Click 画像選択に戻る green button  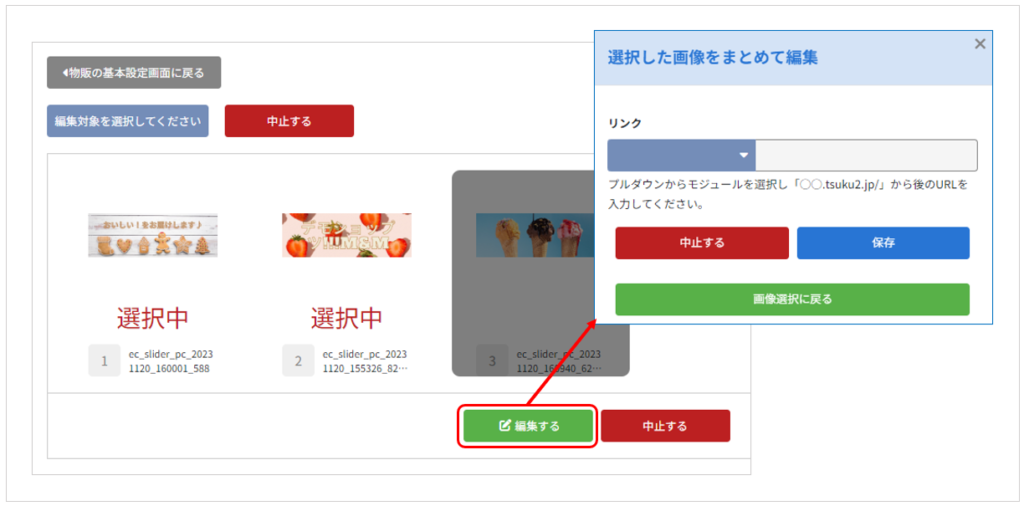(792, 300)
